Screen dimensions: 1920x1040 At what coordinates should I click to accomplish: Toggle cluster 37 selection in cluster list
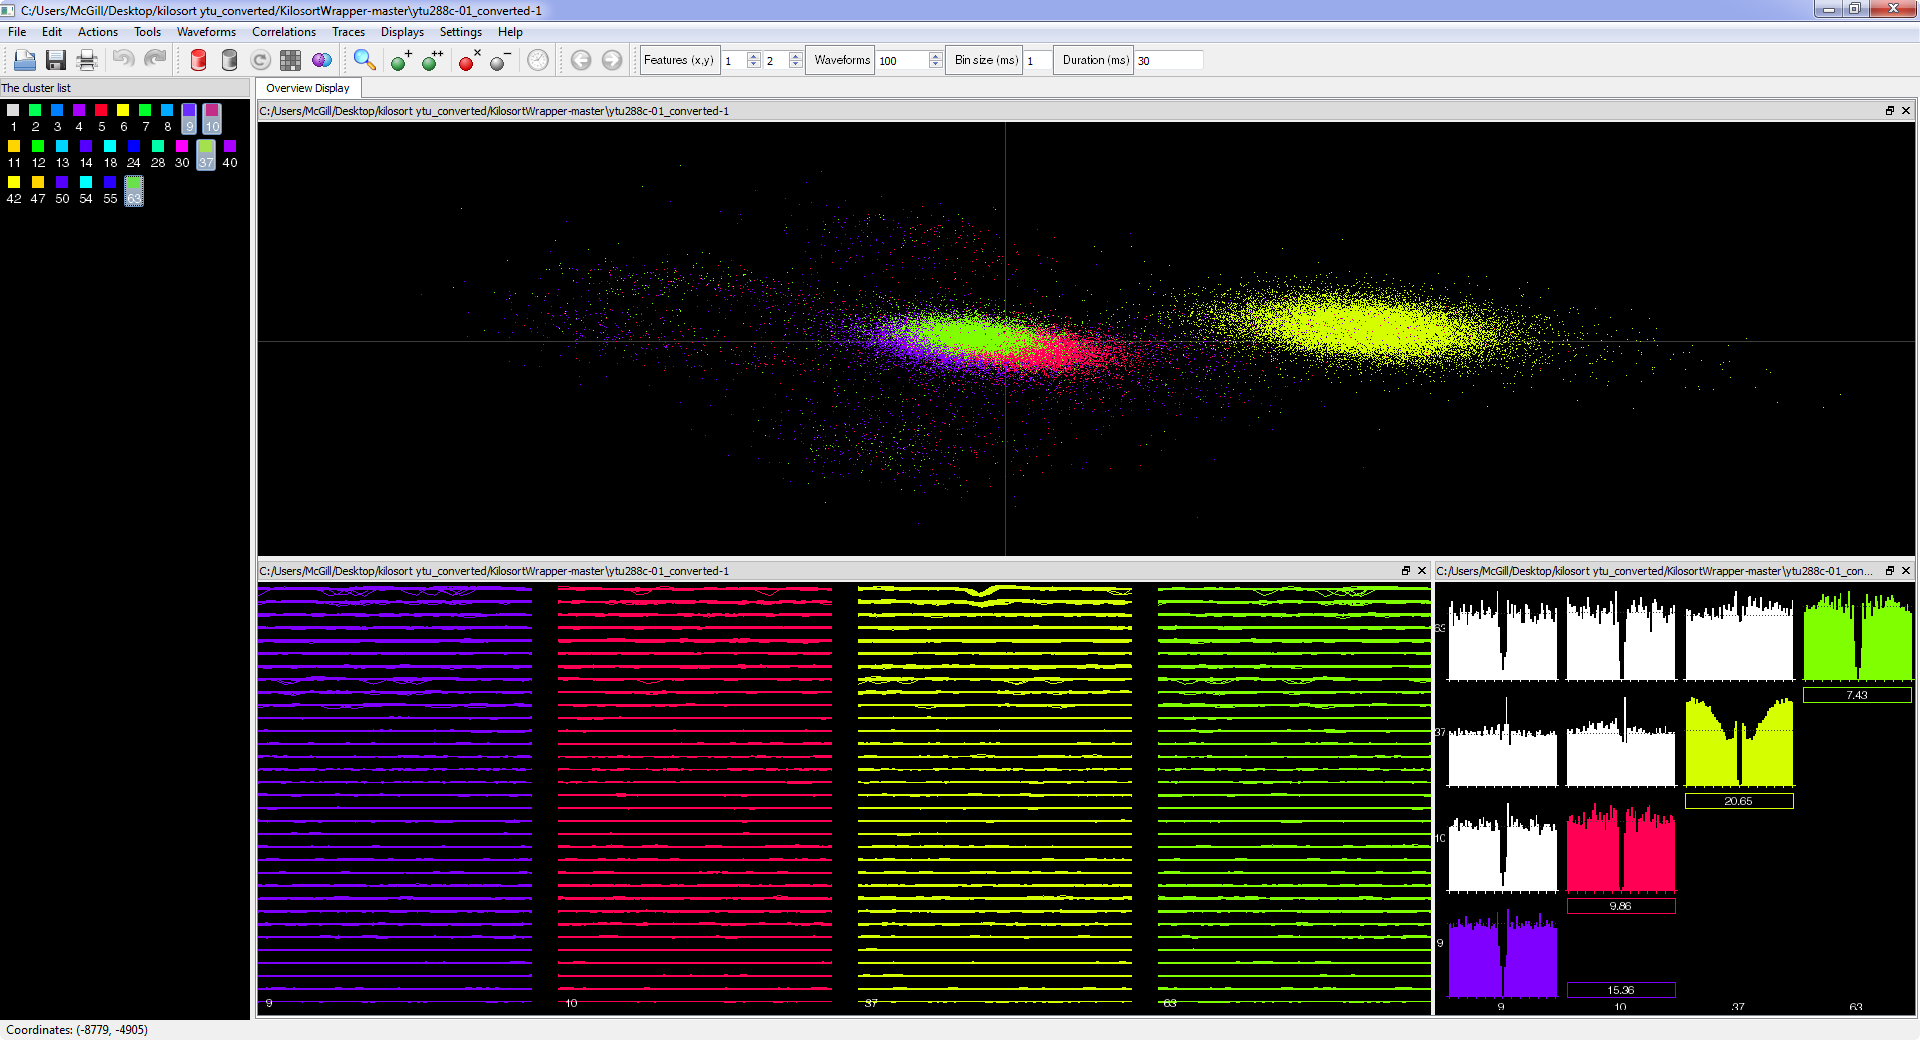click(206, 153)
